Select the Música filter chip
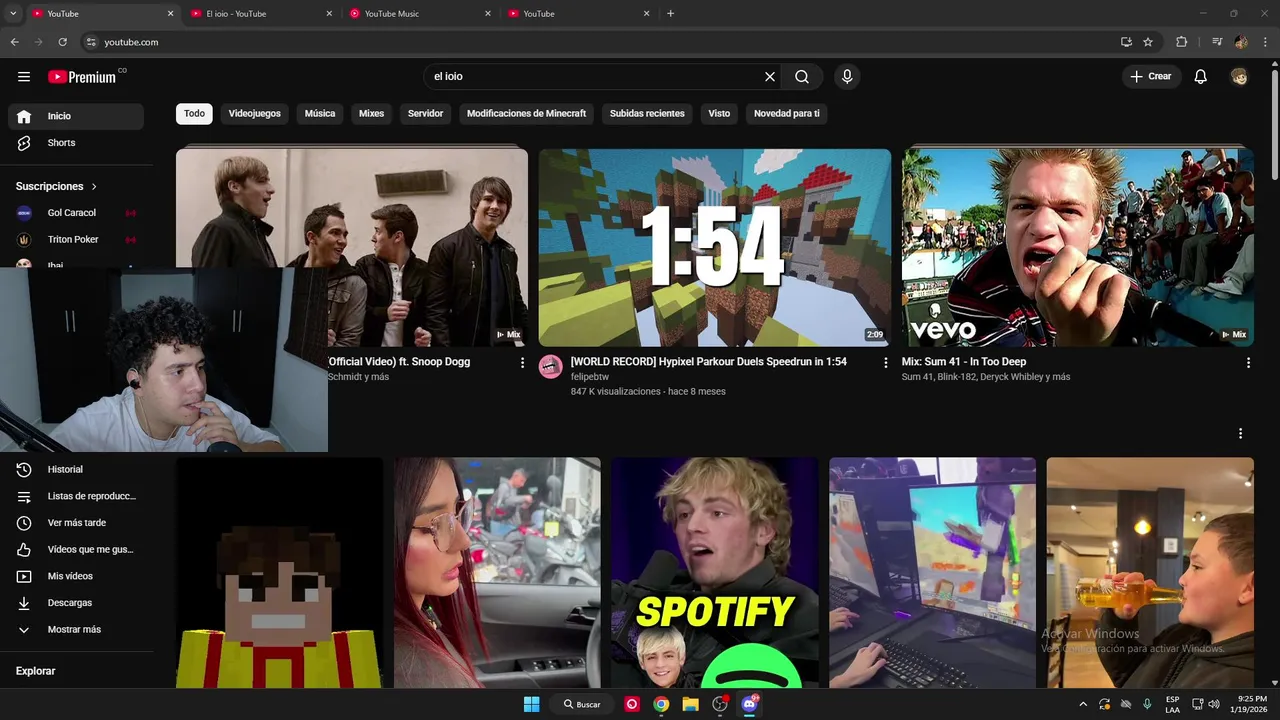Screen dimensions: 1280x720 pos(320,114)
